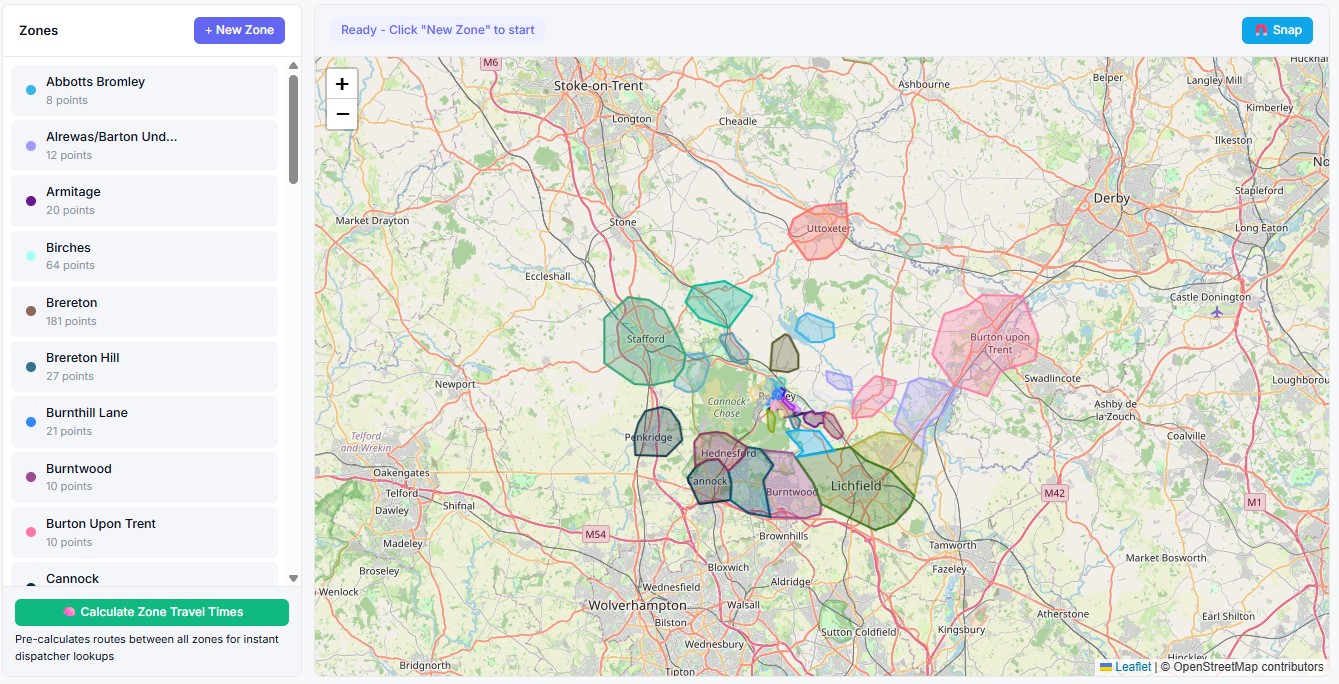Click the airport icon near Castle Donington
The image size is (1339, 684).
(x=1217, y=312)
